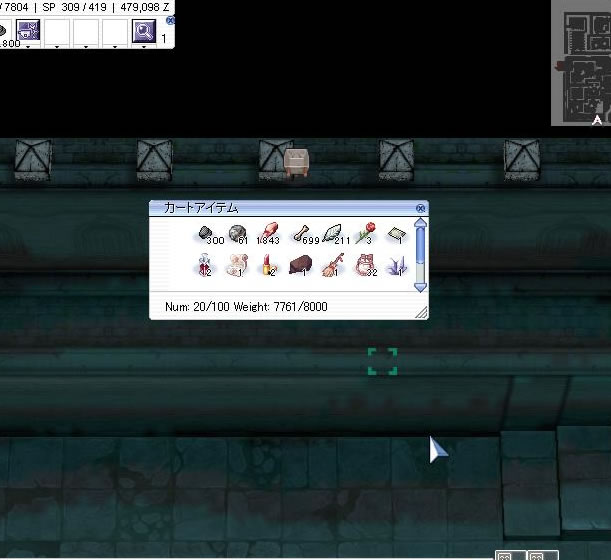Viewport: 611px width, 560px height.
Task: Activate the magnifier skill in hotkey bar
Action: (144, 30)
